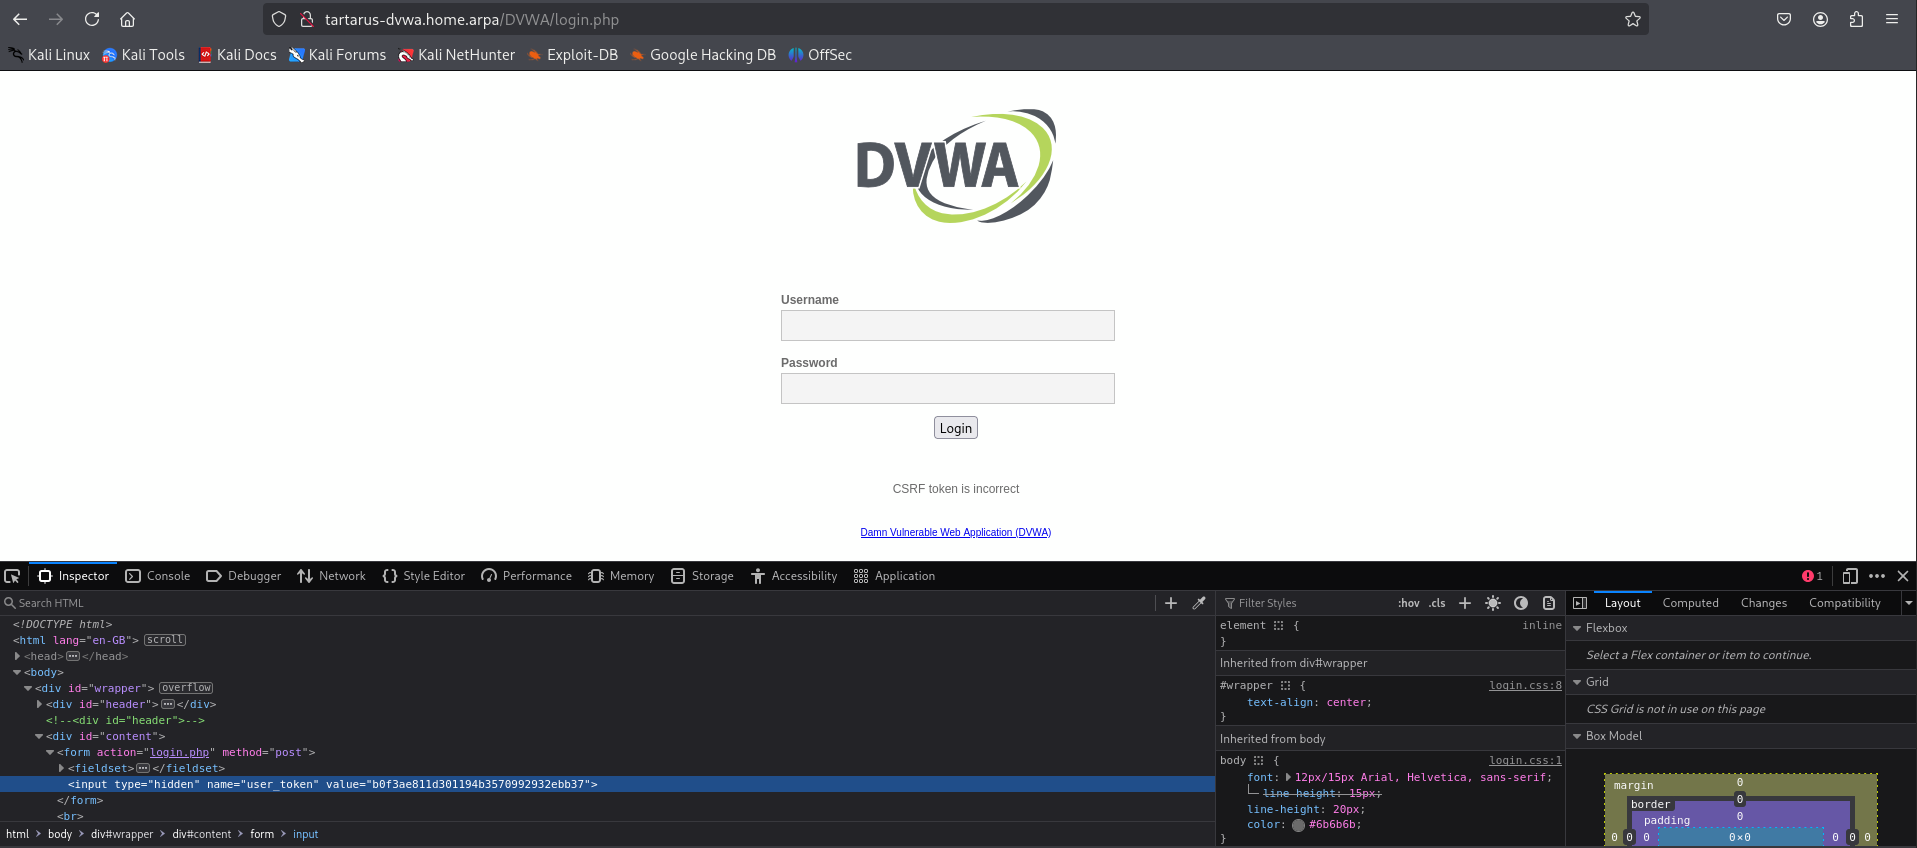Open Responsive Design Mode icon
This screenshot has width=1917, height=848.
pyautogui.click(x=1850, y=576)
